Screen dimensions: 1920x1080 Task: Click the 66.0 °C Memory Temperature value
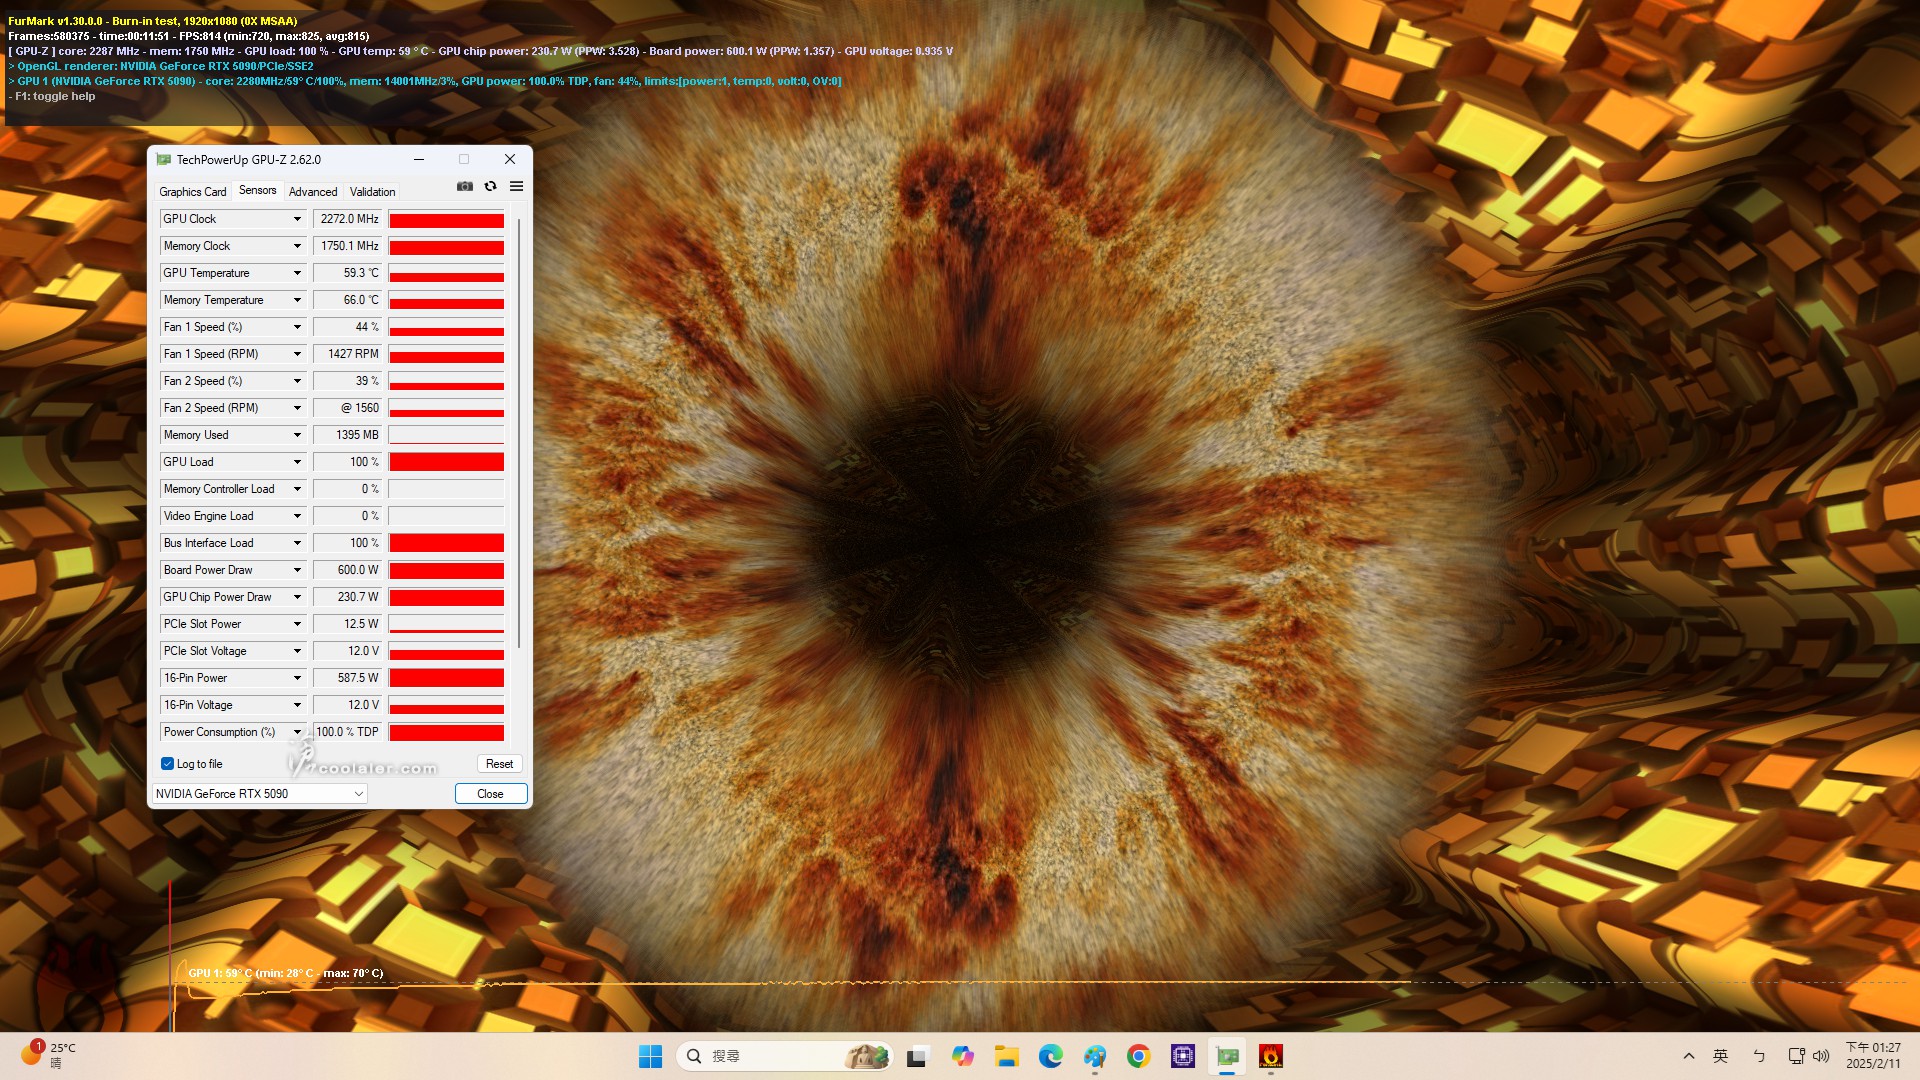(348, 300)
